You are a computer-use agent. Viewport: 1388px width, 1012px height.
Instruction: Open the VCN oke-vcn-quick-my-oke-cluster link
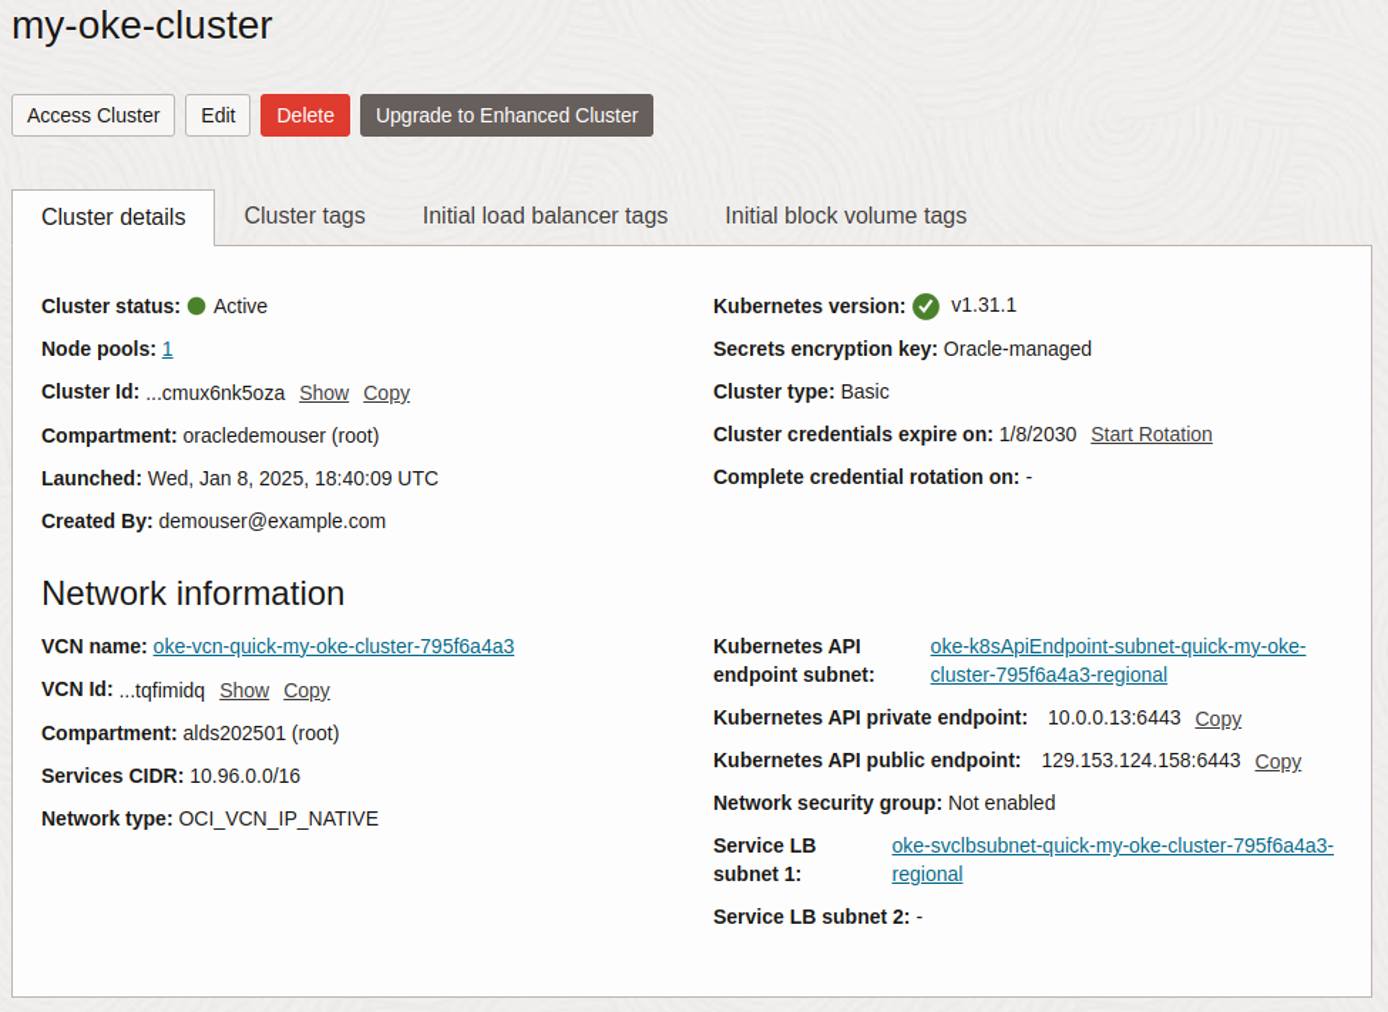pyautogui.click(x=333, y=647)
